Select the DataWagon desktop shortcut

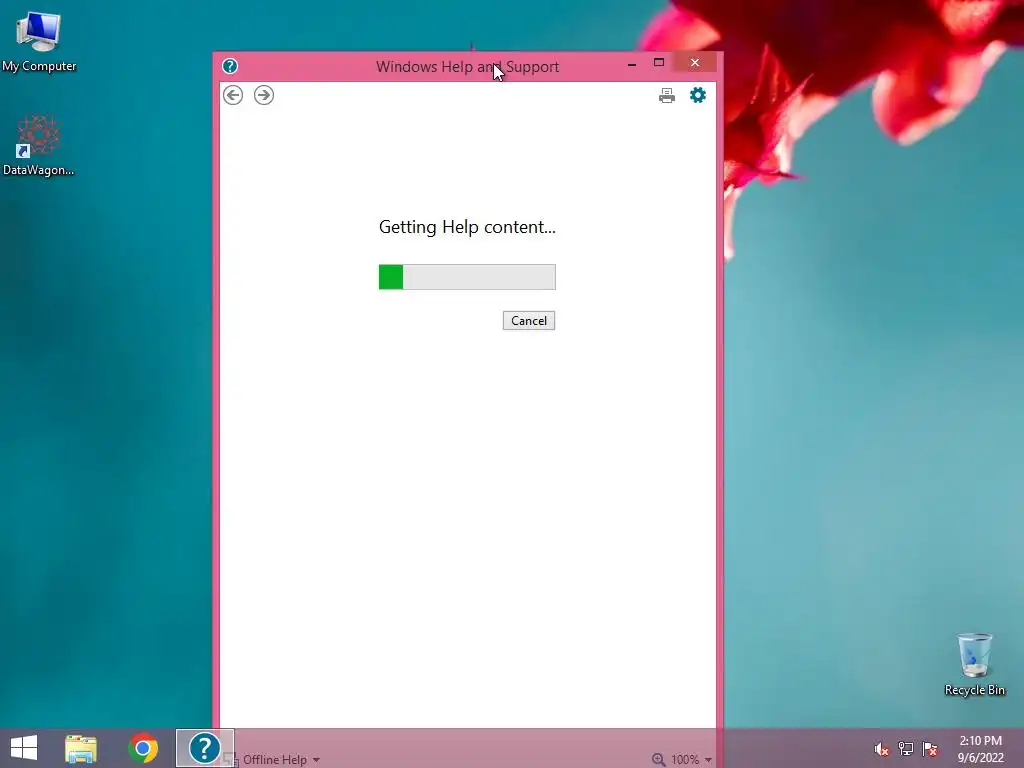click(39, 146)
